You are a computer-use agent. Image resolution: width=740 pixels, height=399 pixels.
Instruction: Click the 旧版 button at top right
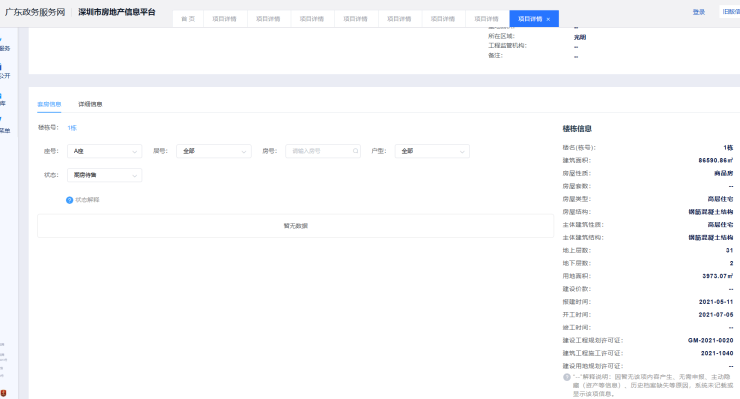730,12
